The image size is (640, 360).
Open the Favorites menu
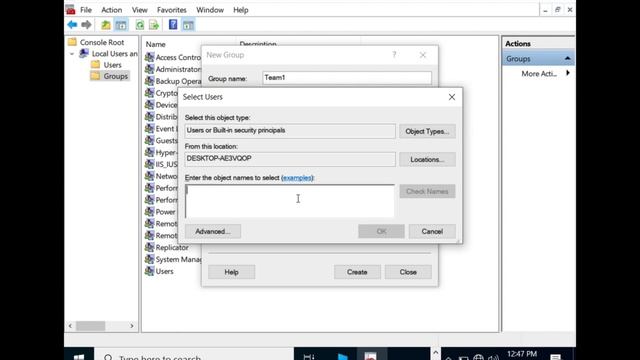point(171,10)
